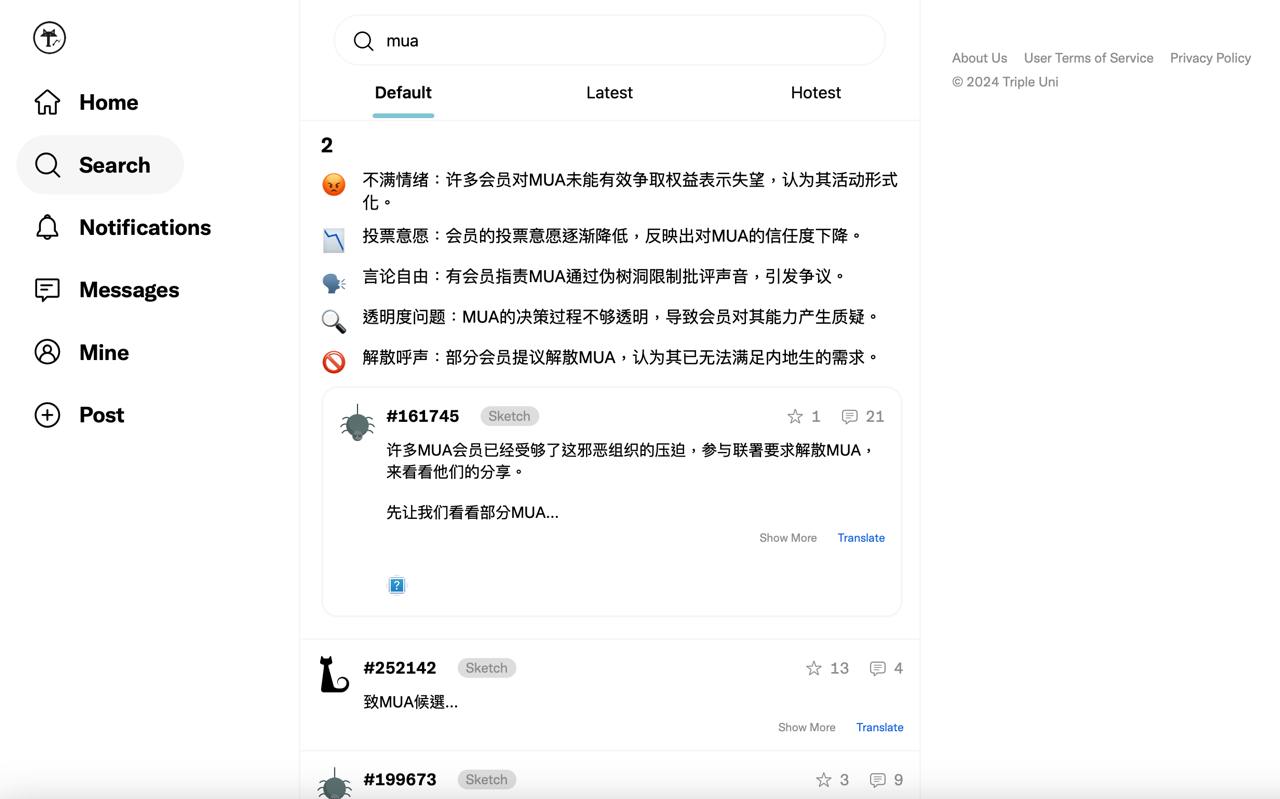Star post #252142
The height and width of the screenshot is (799, 1280).
(814, 668)
